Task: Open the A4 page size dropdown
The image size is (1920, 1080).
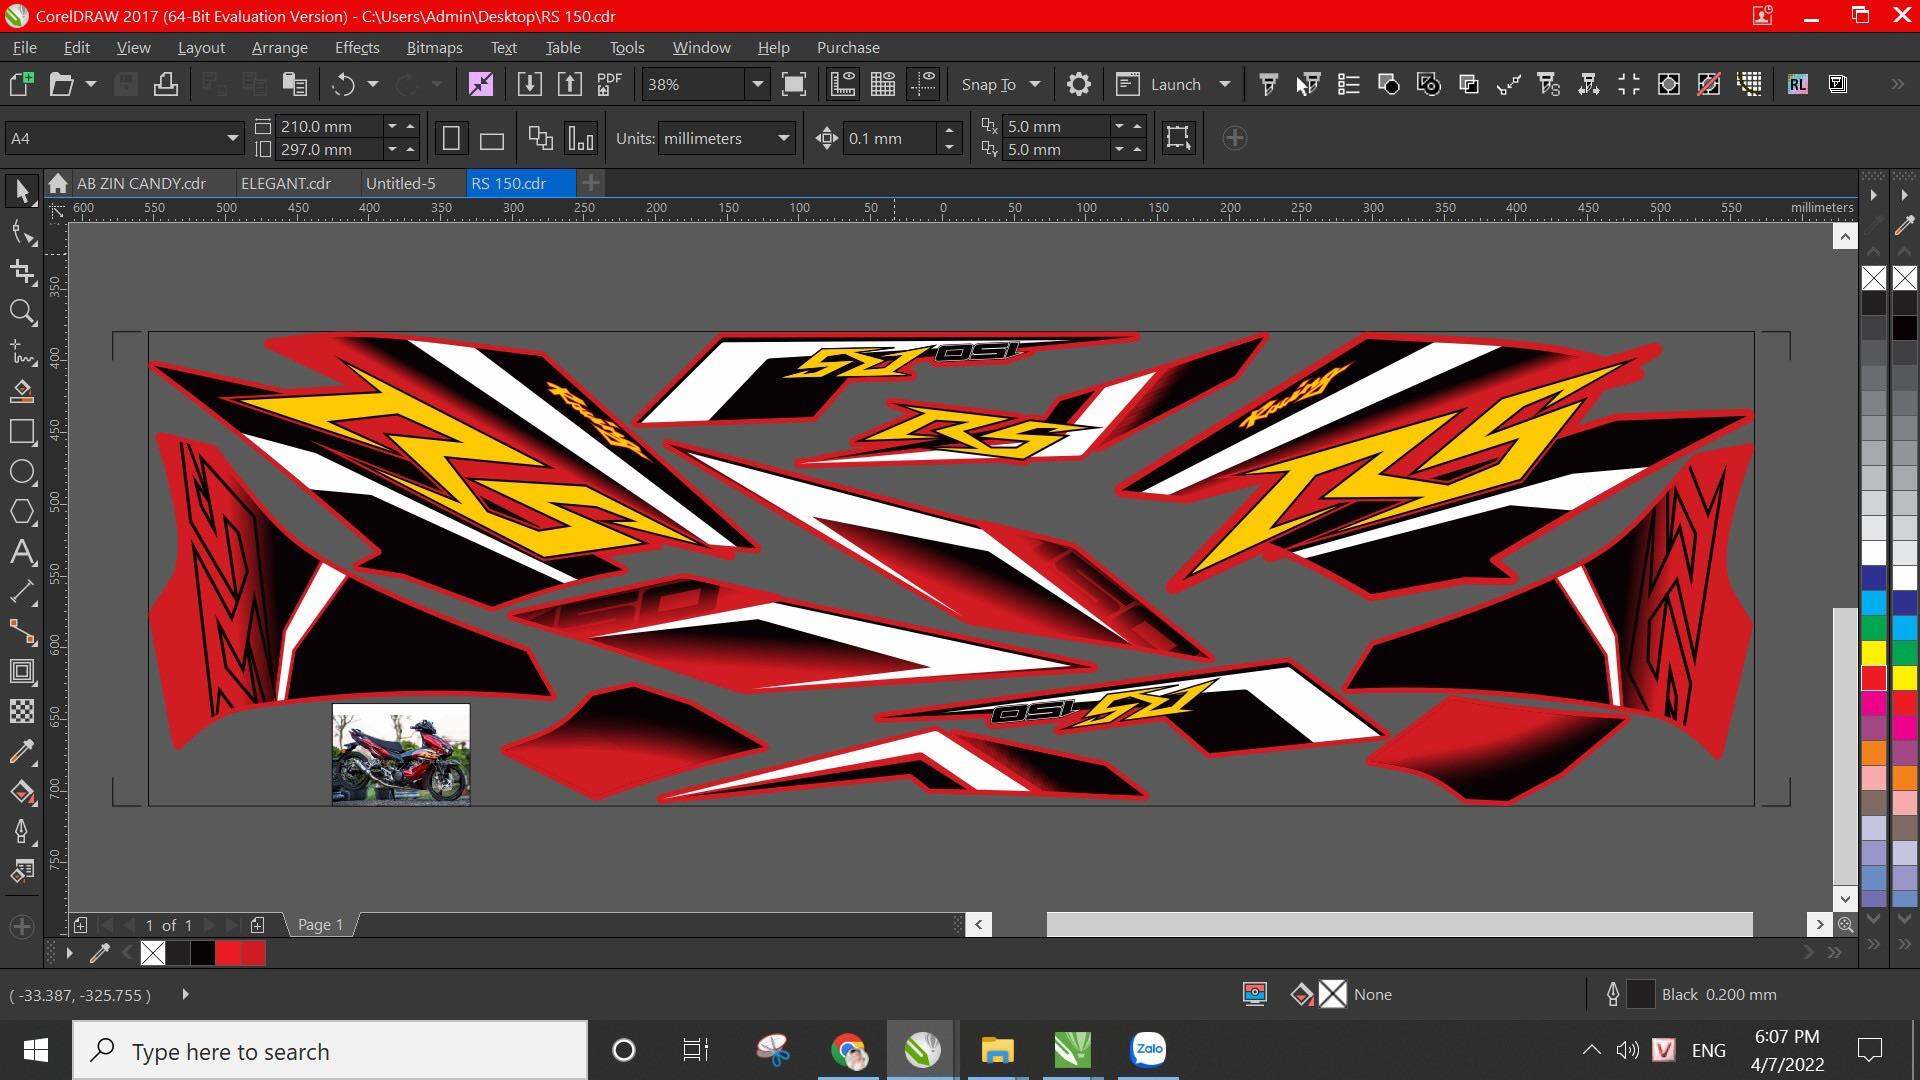Action: (232, 138)
